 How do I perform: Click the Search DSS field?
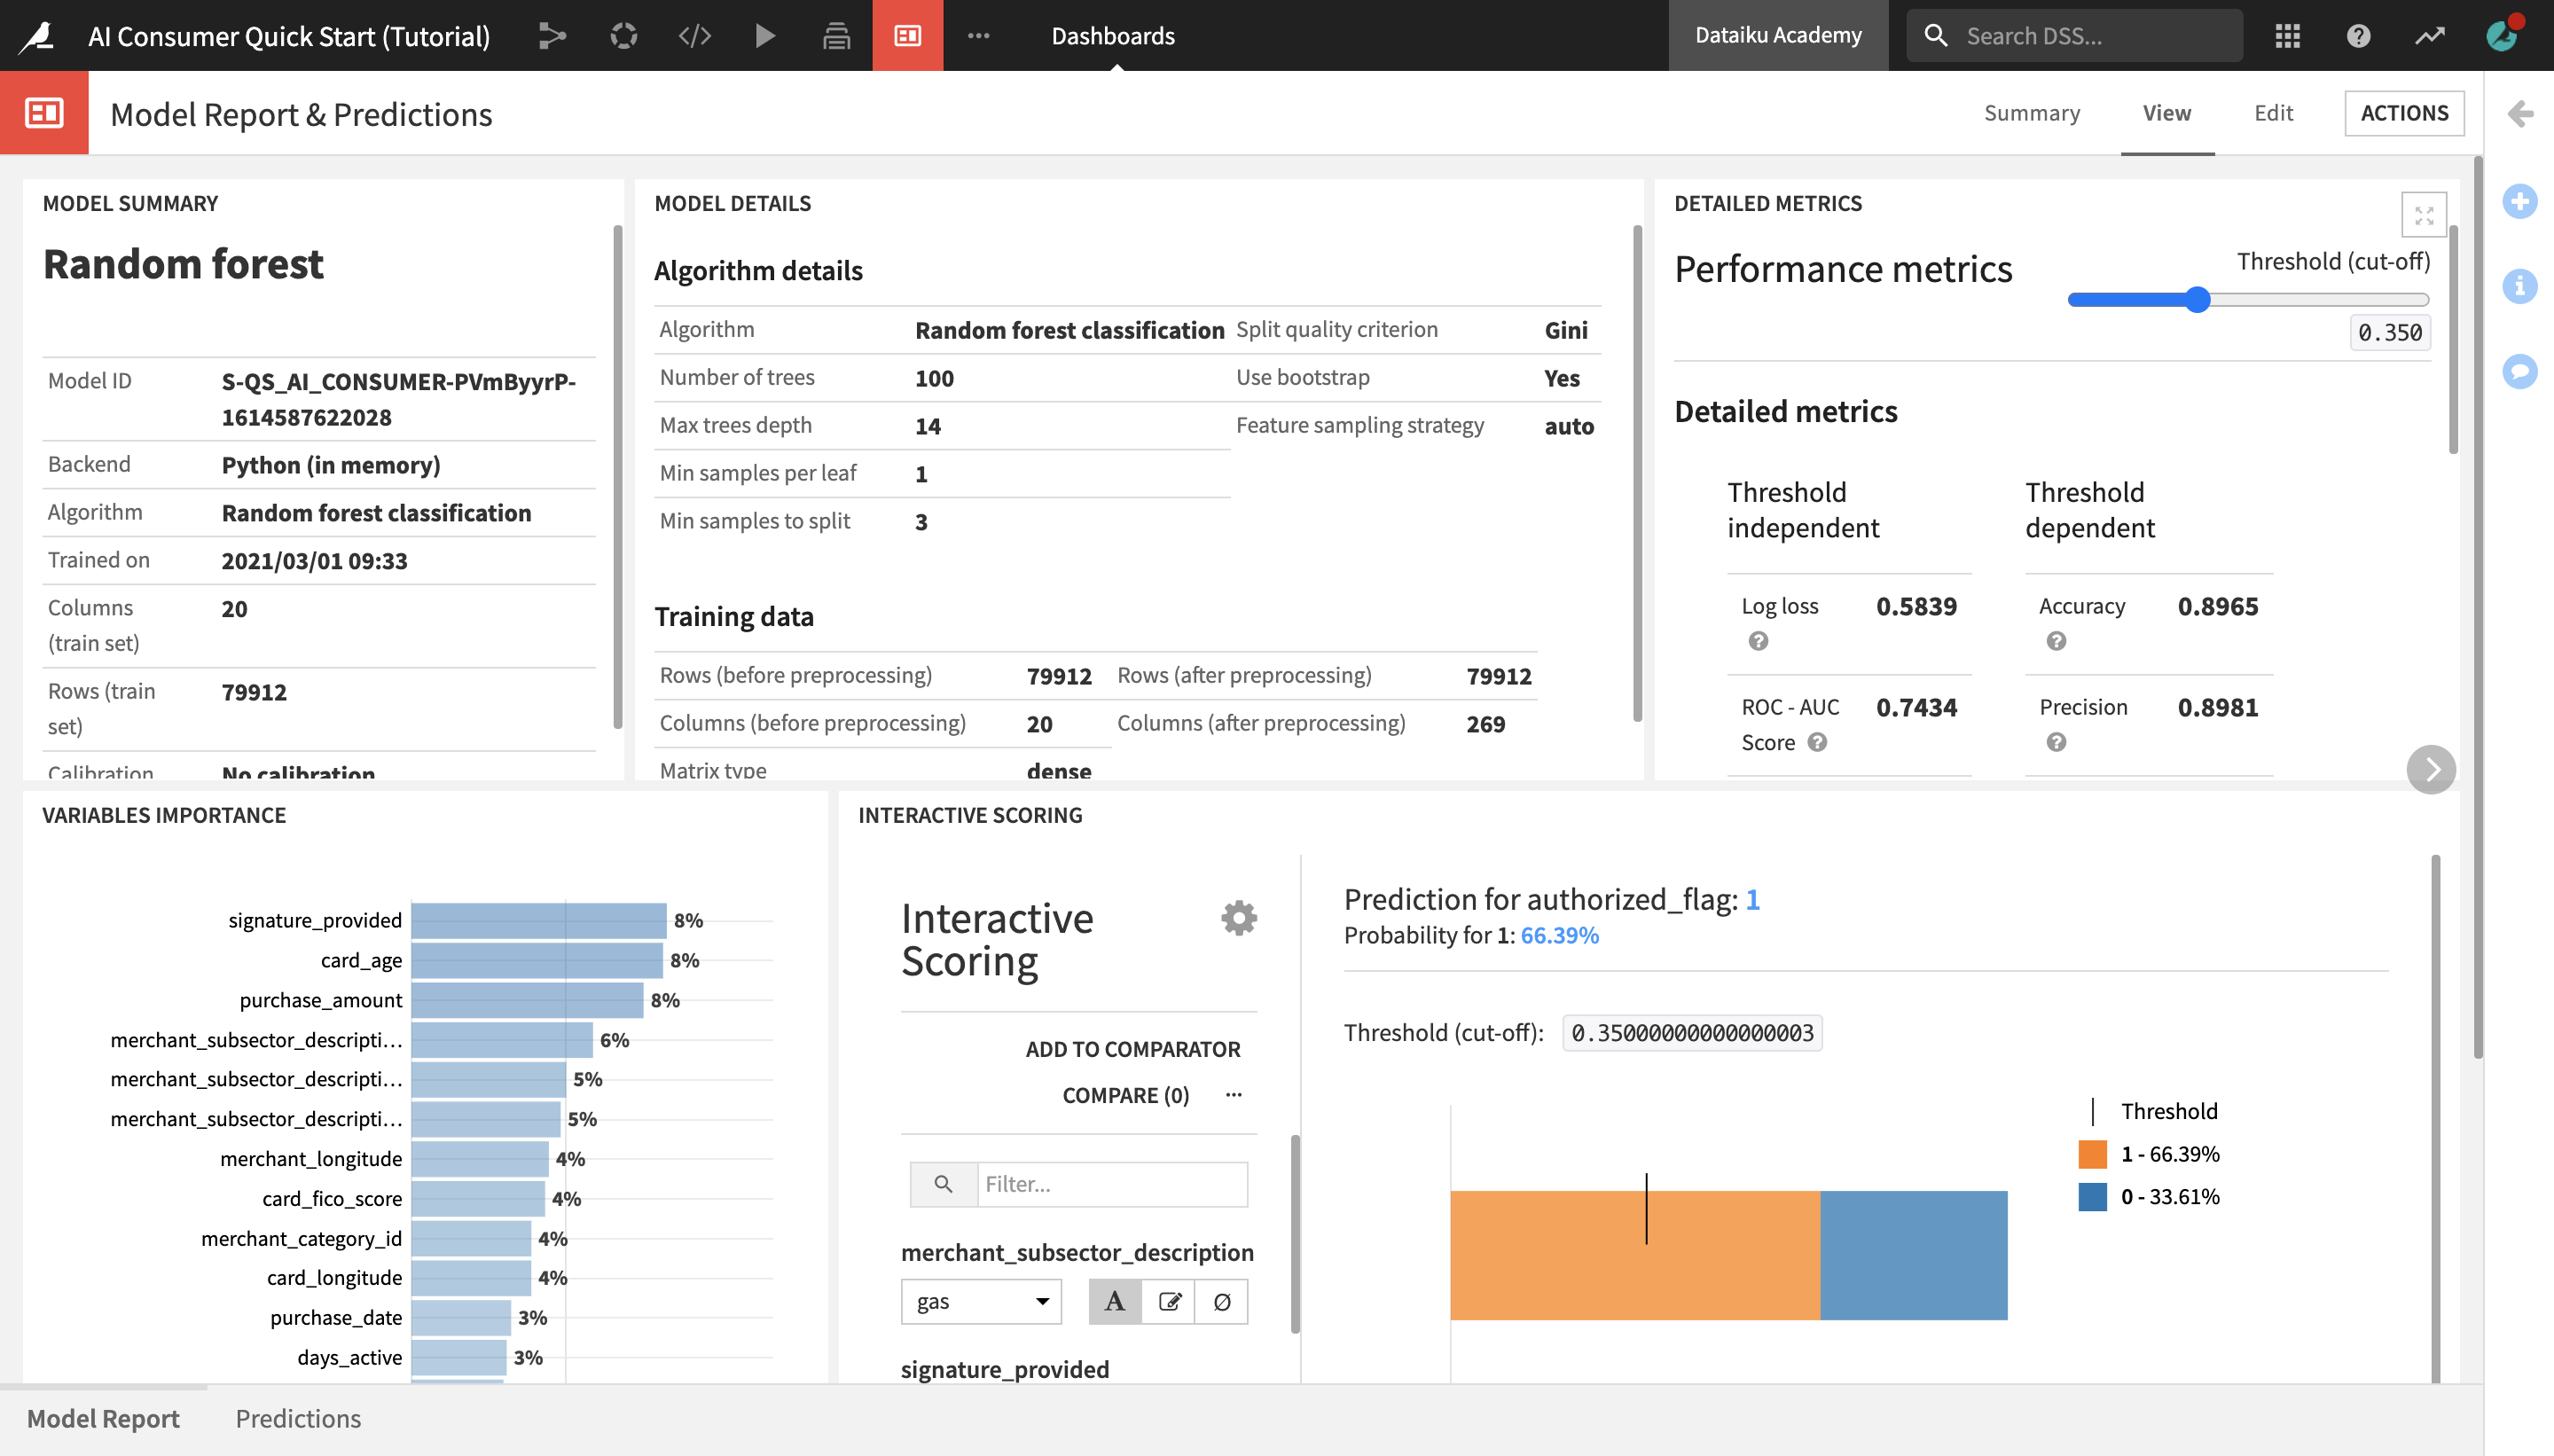click(2074, 36)
